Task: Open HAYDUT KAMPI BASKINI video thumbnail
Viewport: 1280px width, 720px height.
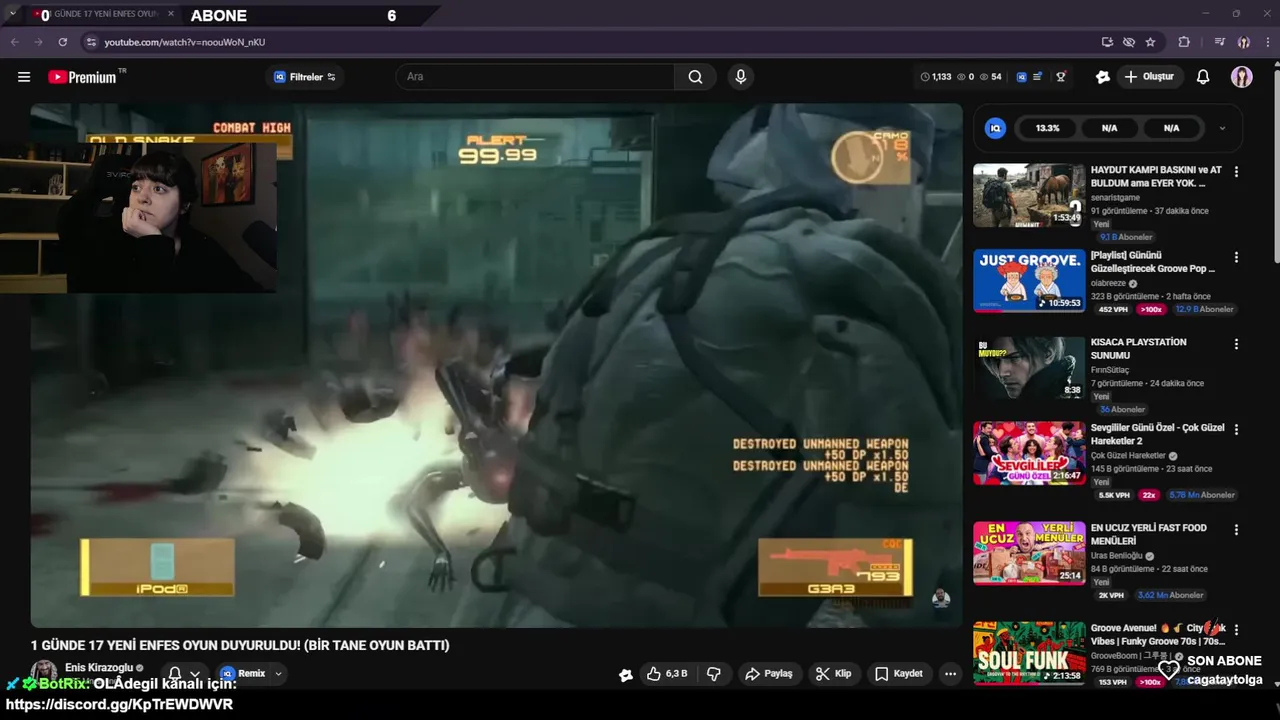Action: [1029, 195]
